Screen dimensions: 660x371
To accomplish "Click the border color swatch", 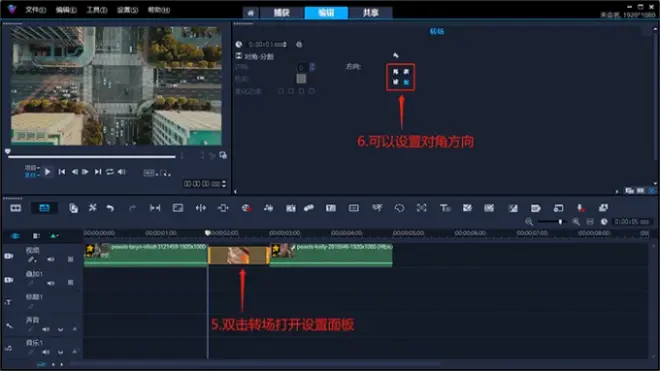I will 301,79.
